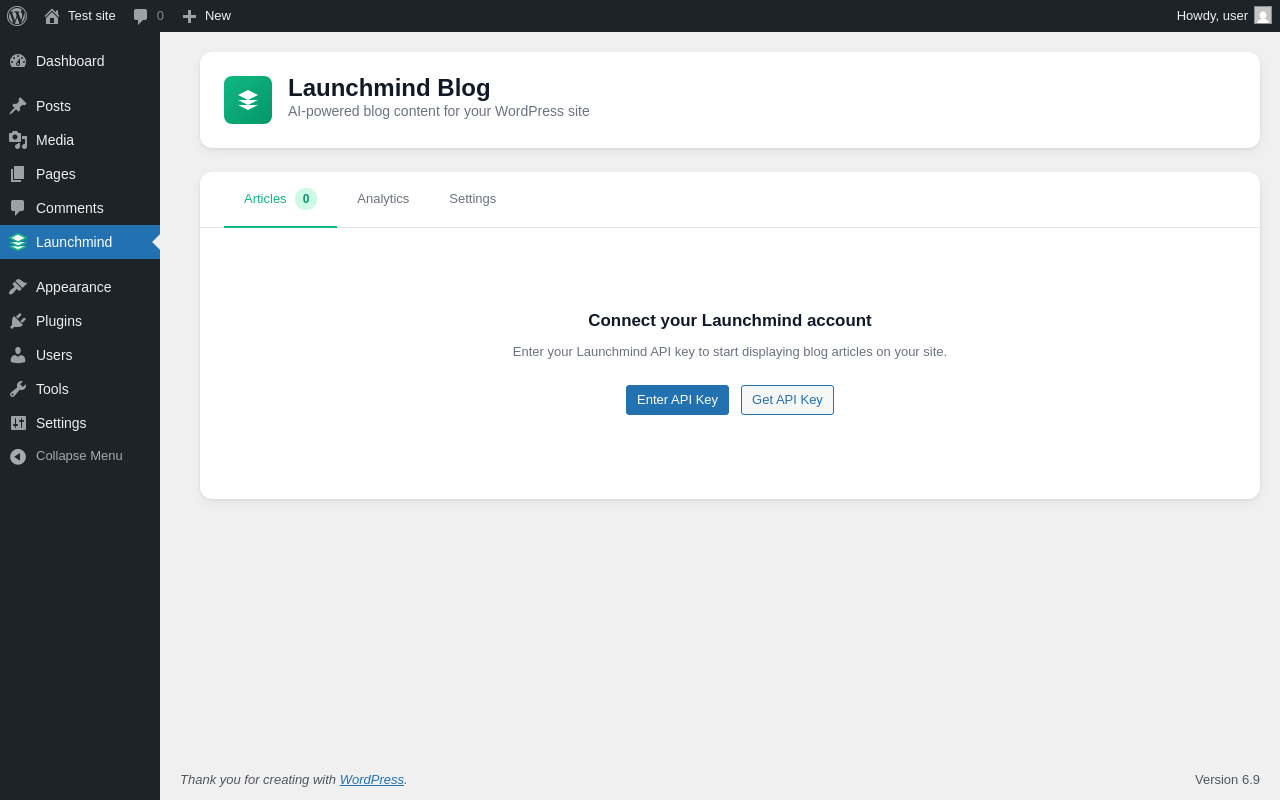
Task: Open the Launchmind Settings tab
Action: (472, 199)
